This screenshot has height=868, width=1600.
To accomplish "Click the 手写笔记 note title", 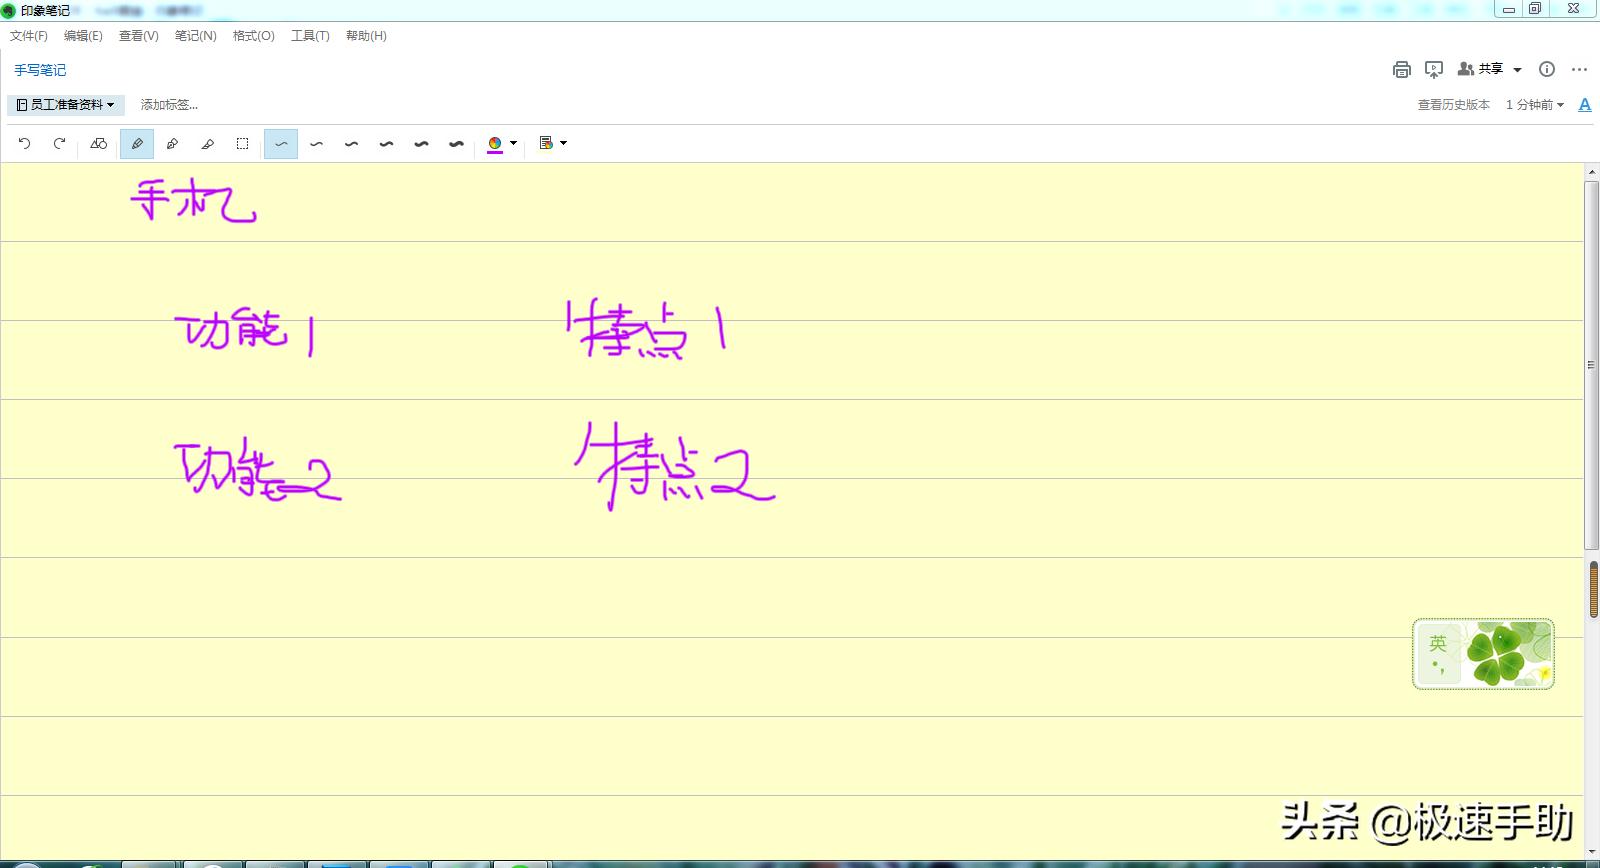I will click(x=40, y=70).
